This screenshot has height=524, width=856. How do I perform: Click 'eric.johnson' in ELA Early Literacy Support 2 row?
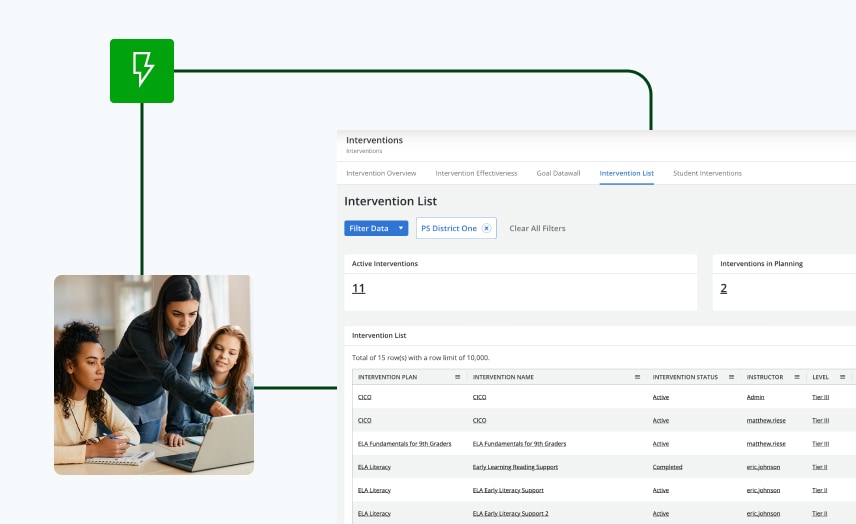(x=763, y=514)
